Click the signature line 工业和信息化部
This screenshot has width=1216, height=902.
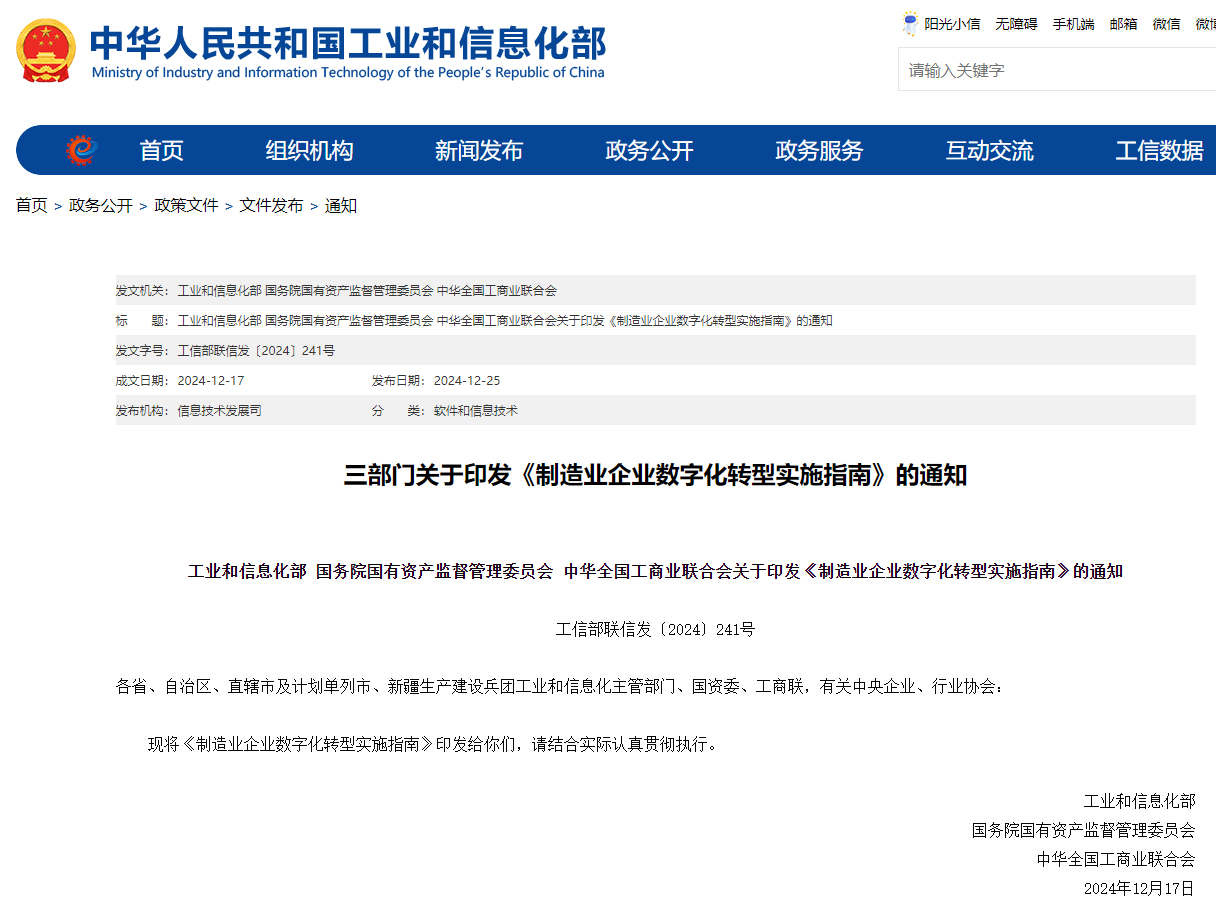[1140, 801]
